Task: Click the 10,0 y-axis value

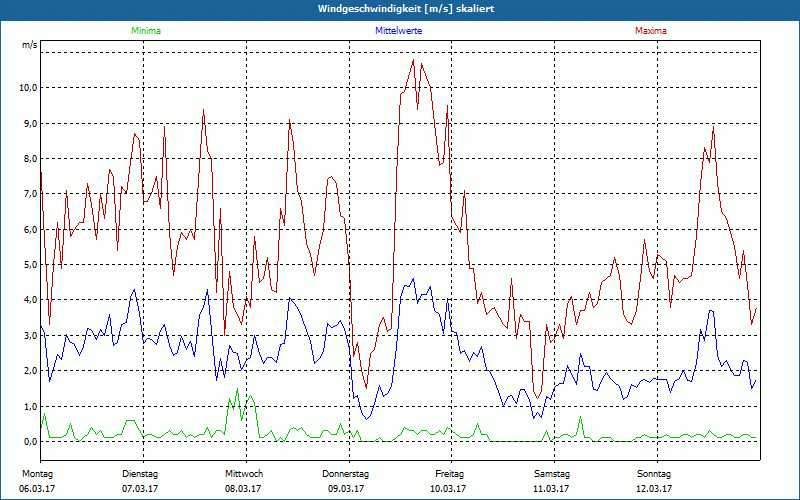Action: pyautogui.click(x=28, y=88)
